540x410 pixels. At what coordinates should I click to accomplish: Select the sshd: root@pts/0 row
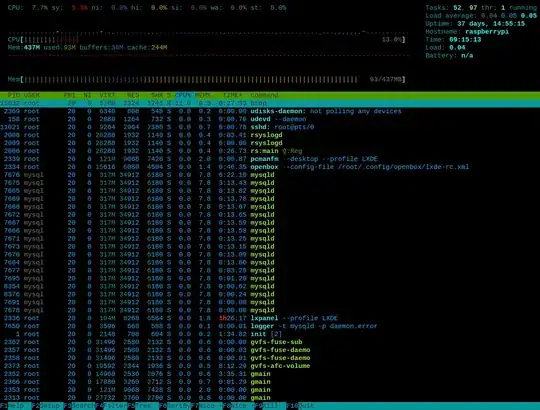[270, 127]
